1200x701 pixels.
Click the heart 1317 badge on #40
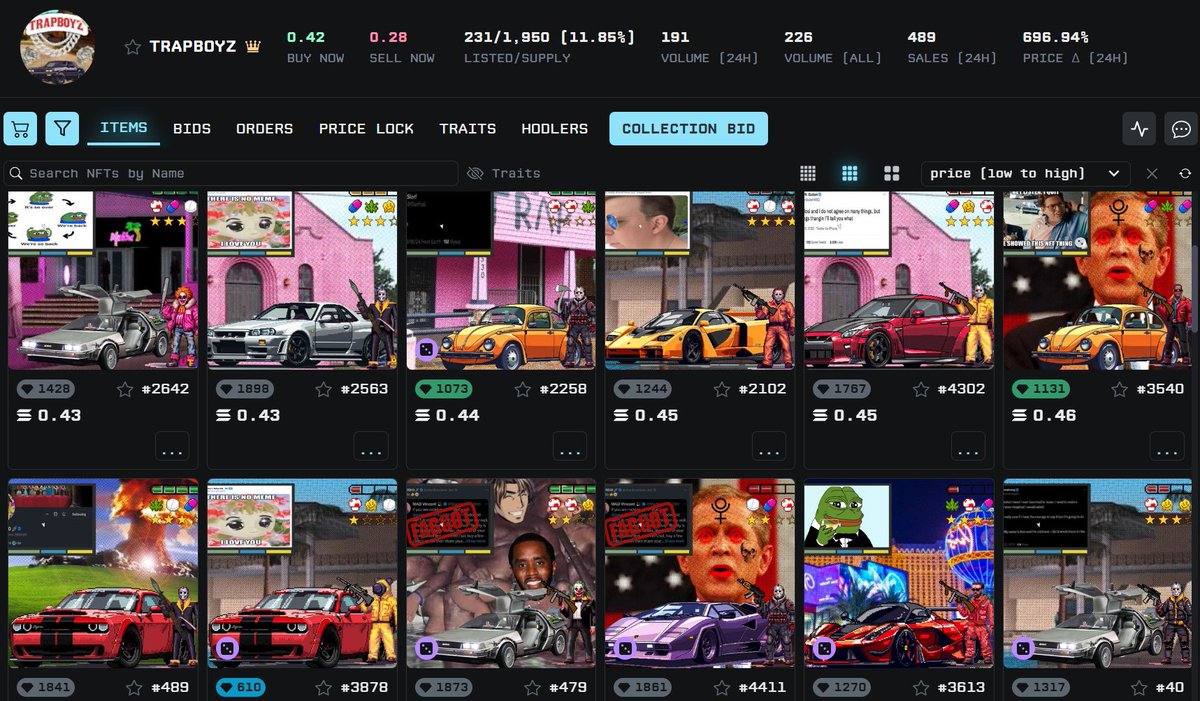pyautogui.click(x=1041, y=688)
